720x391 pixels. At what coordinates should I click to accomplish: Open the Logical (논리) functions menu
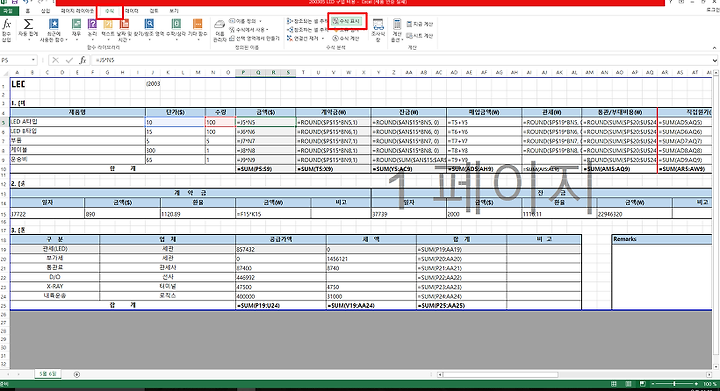coord(92,30)
